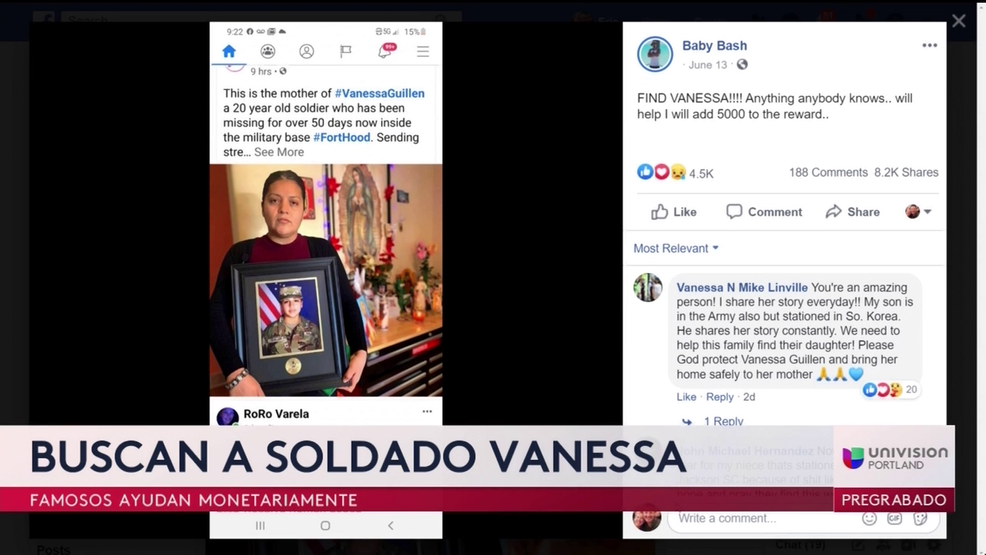Open the Profile icon in phone nav bar
The image size is (986, 555).
(x=306, y=51)
